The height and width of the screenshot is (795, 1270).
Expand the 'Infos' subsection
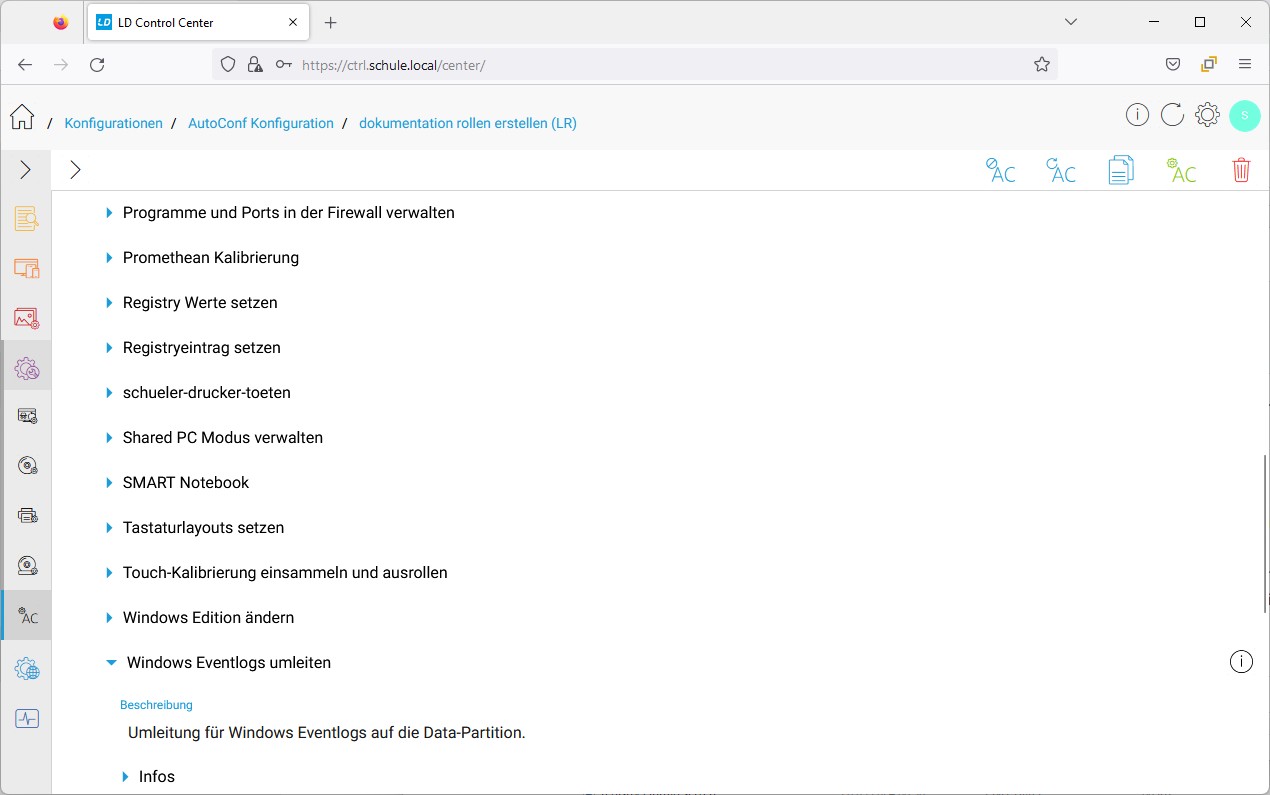click(x=125, y=776)
